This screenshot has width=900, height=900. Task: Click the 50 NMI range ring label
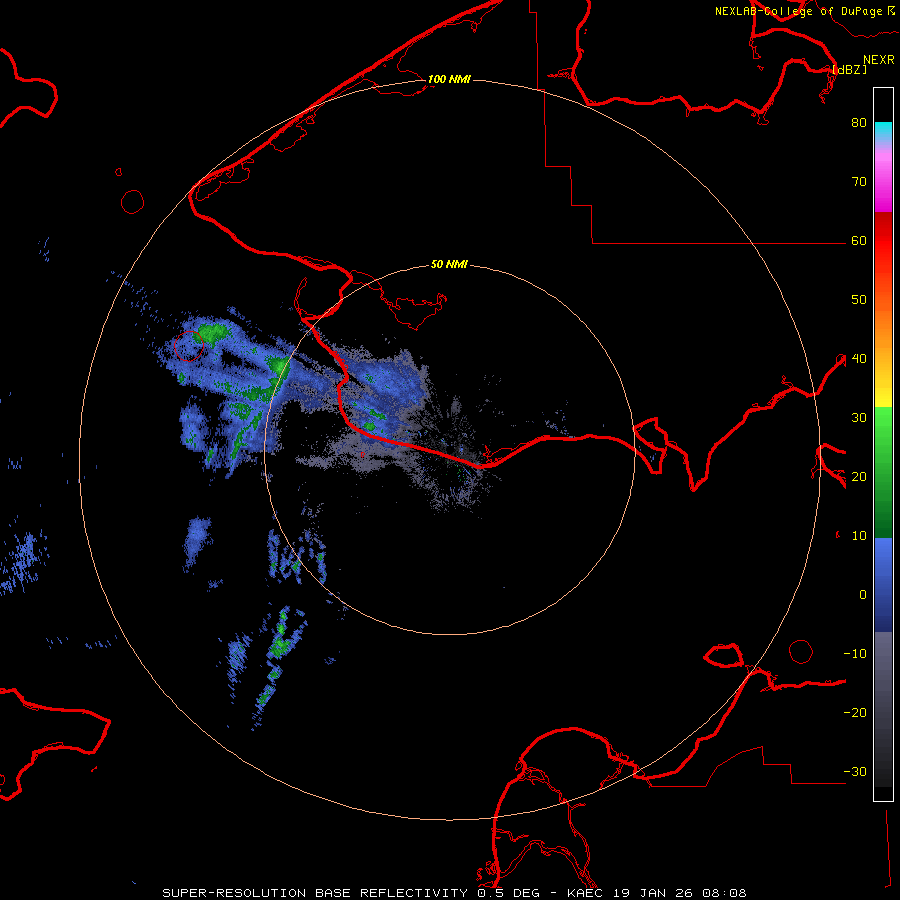(x=449, y=265)
